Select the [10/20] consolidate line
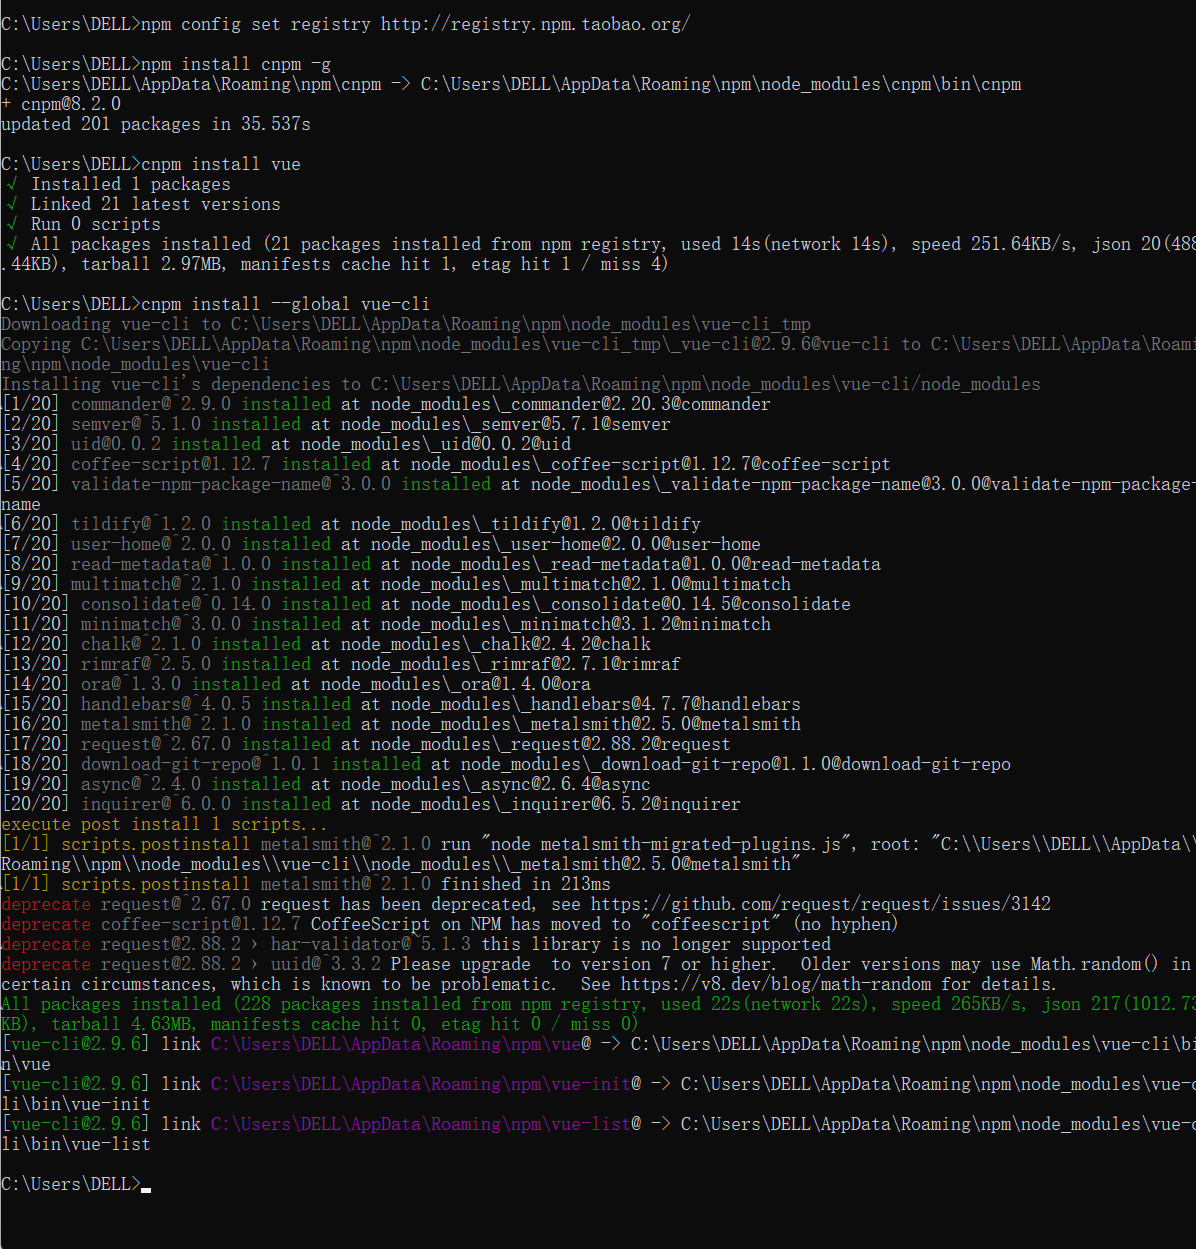Screen dimensions: 1196x1249 426,604
